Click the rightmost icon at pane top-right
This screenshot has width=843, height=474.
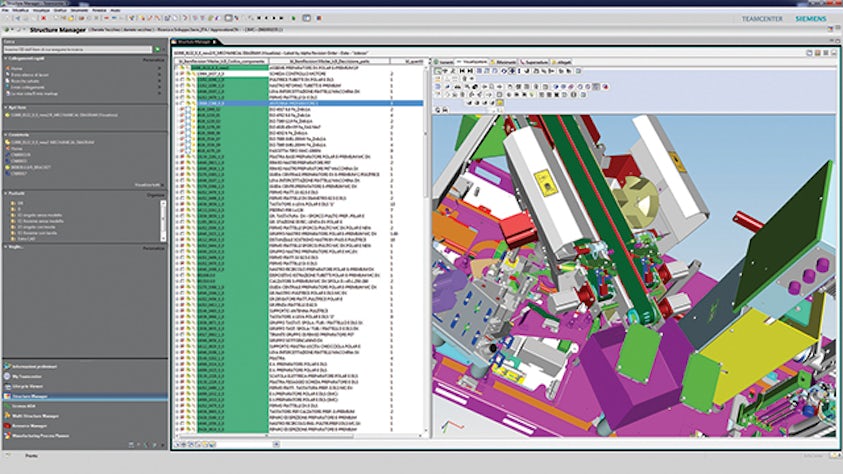pyautogui.click(x=834, y=53)
